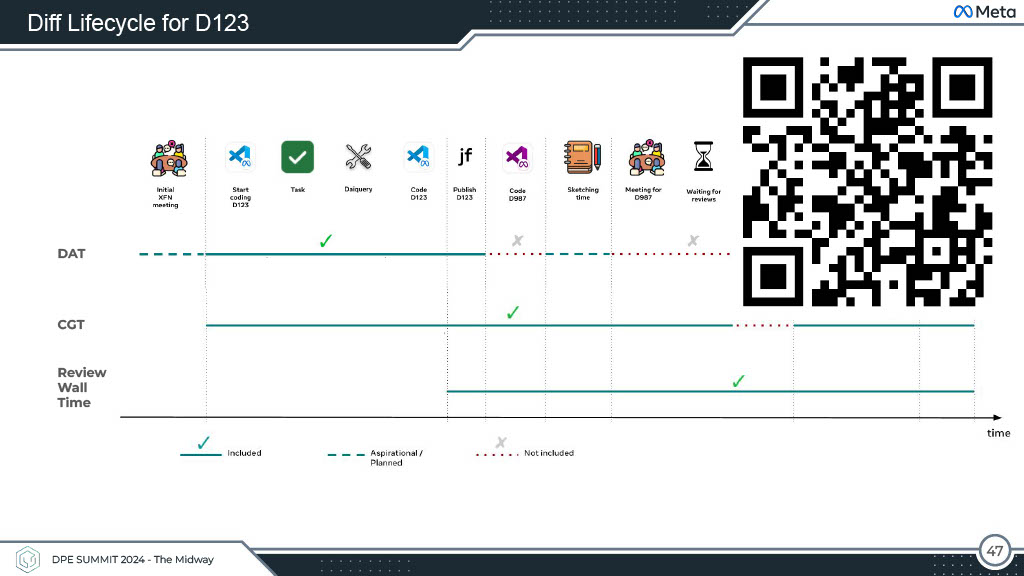Click the DAT gray X under Code D987

(517, 241)
